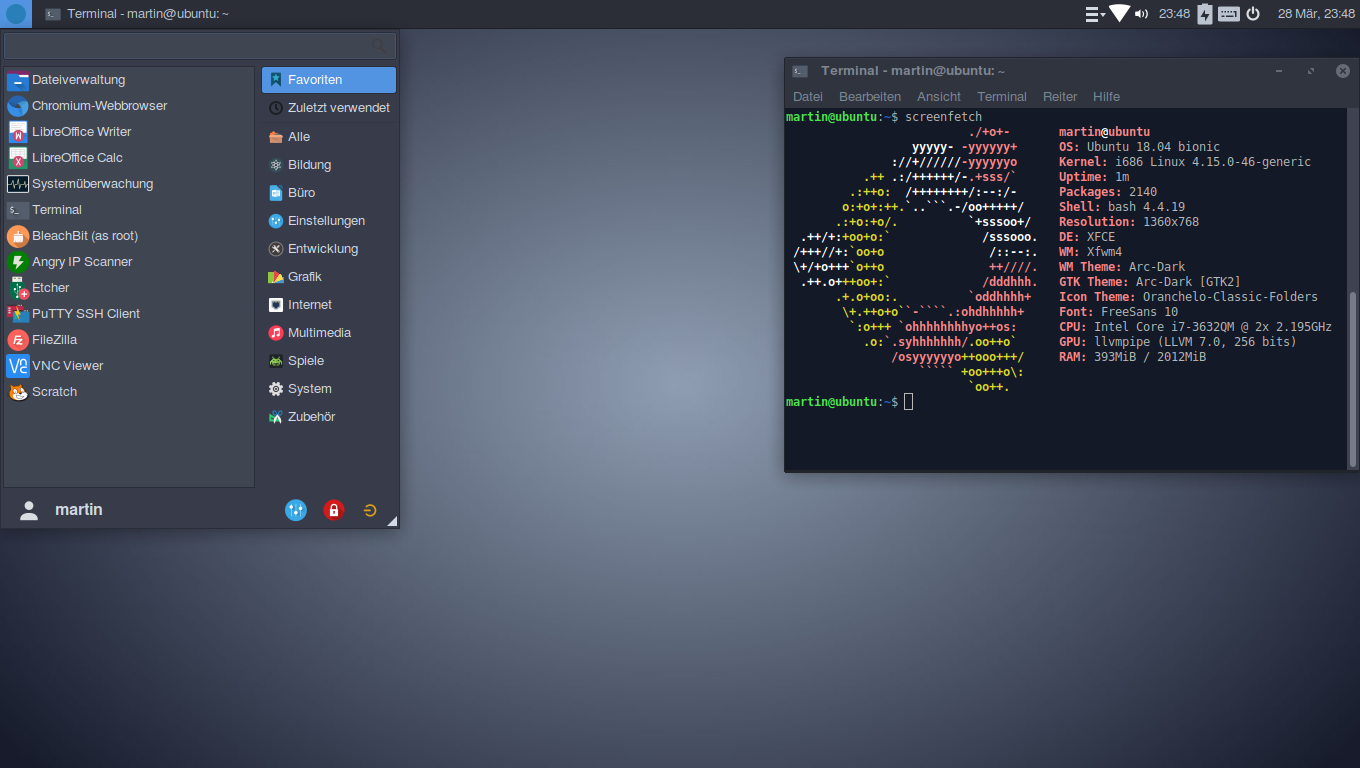Open the Spiele category
The width and height of the screenshot is (1360, 768).
pos(329,361)
